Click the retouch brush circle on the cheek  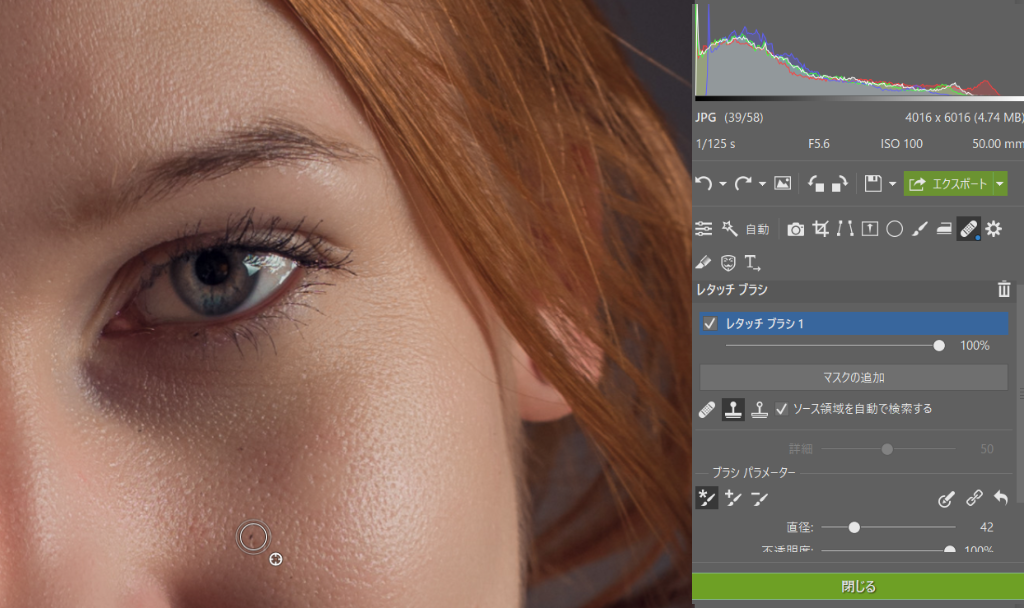coord(253,537)
